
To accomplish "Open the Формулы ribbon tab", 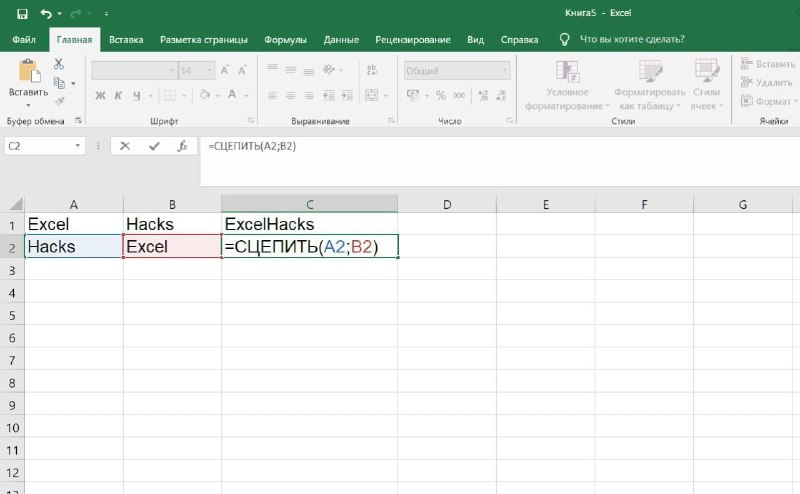I will coord(285,40).
